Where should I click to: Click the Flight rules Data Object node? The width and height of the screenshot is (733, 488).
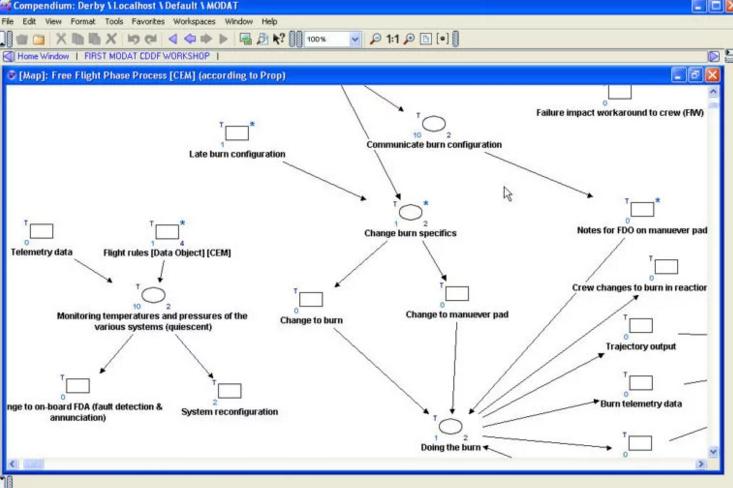167,231
